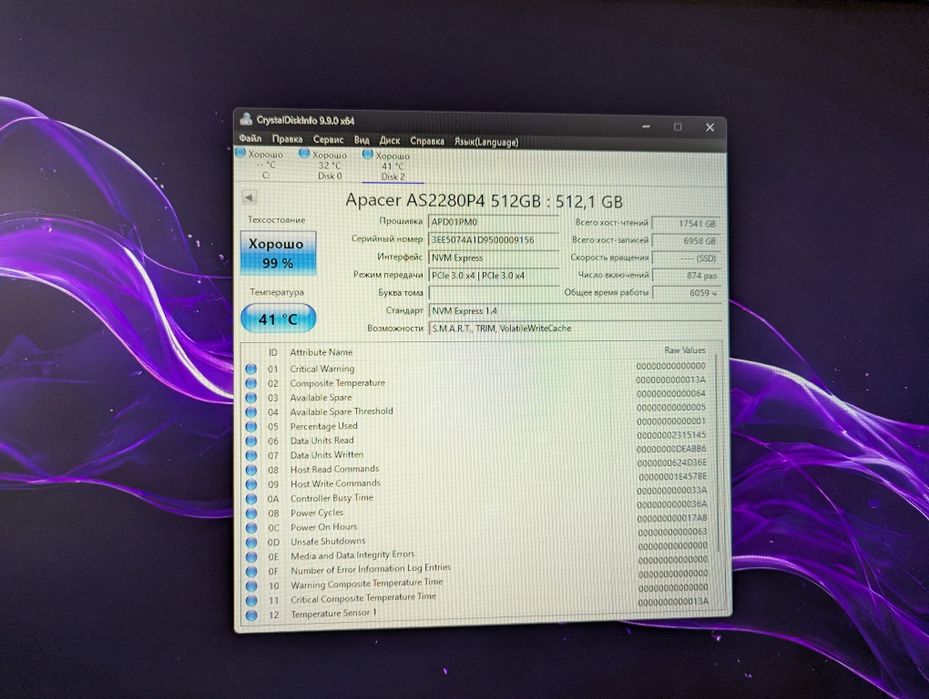This screenshot has width=929, height=699.
Task: Click status icon of Critical Composite Temperature Time row
Action: tap(251, 601)
